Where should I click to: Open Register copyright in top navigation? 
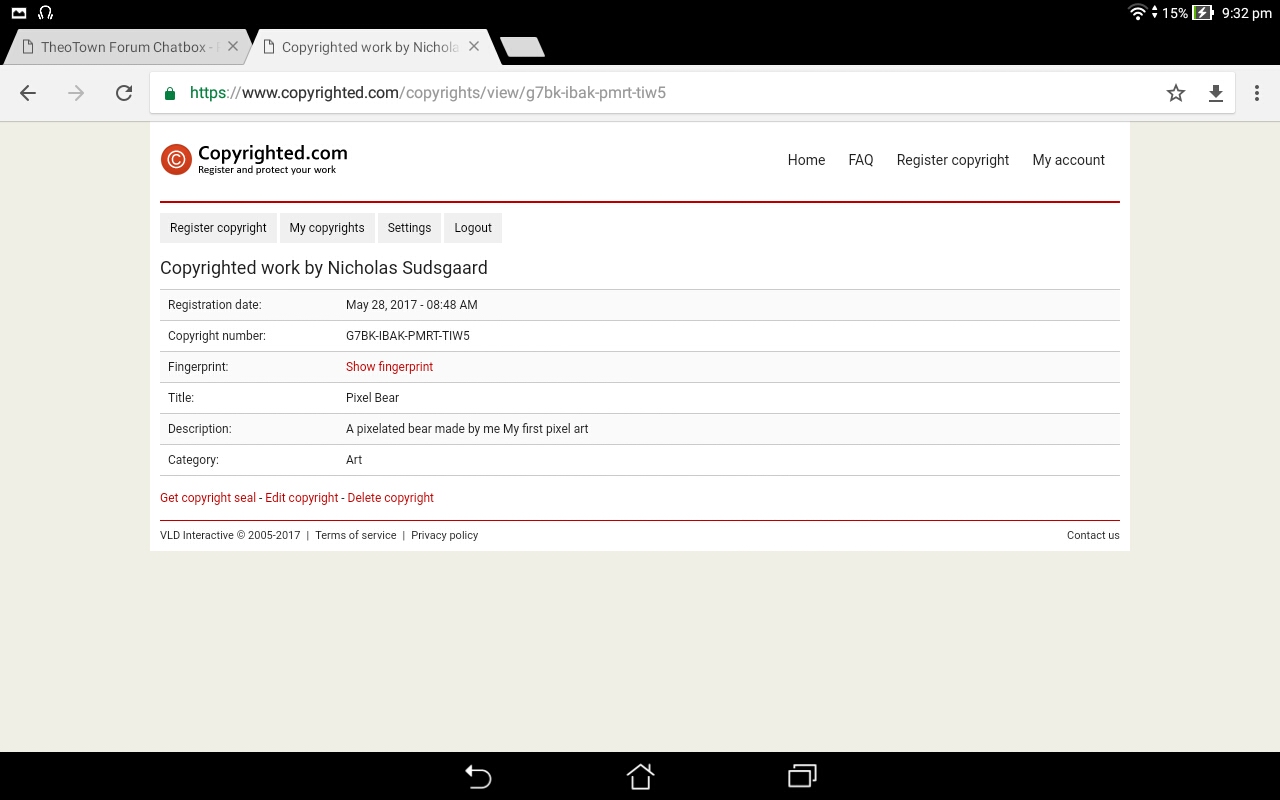coord(953,160)
